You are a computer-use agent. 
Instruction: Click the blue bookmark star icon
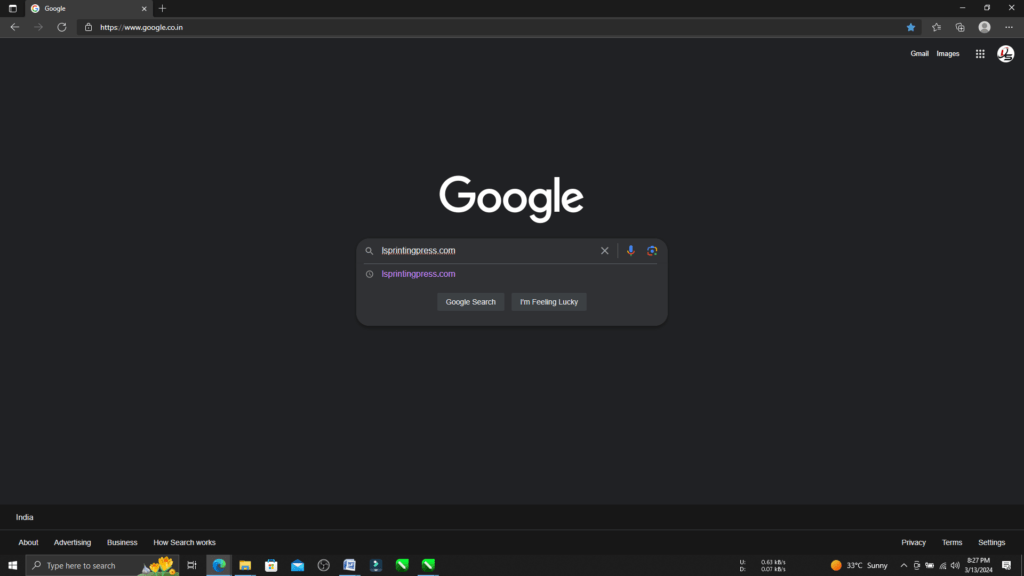pos(911,27)
